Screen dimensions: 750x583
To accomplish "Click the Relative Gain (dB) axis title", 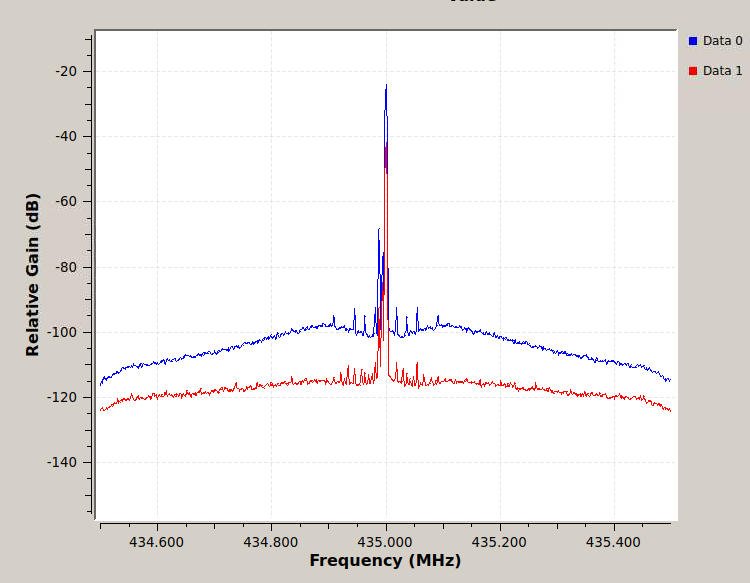I will [32, 275].
